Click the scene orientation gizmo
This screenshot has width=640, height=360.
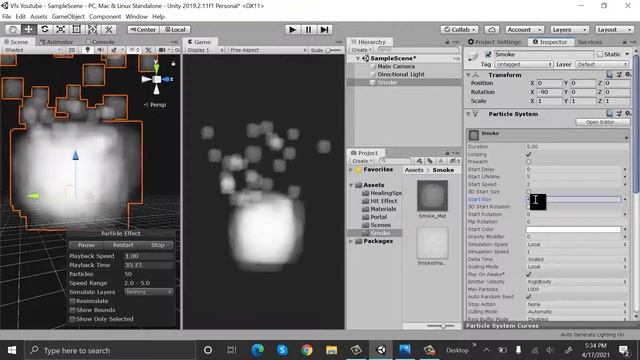pos(157,79)
